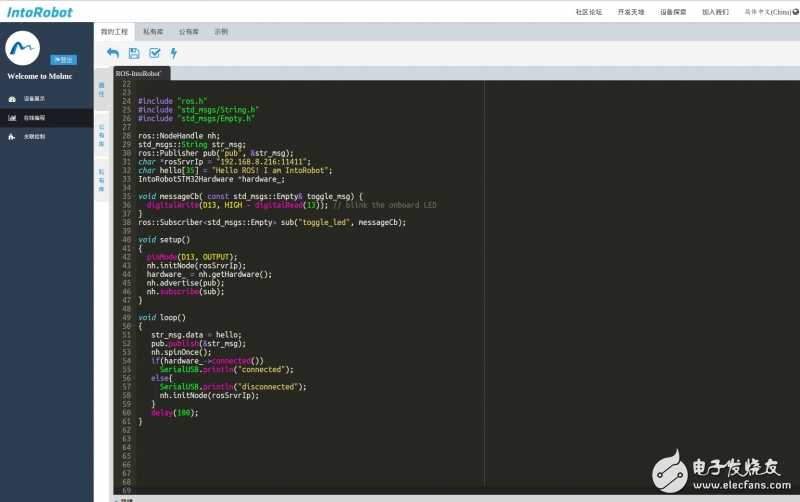Select the ROS-IntoRobot file tab

pos(140,73)
